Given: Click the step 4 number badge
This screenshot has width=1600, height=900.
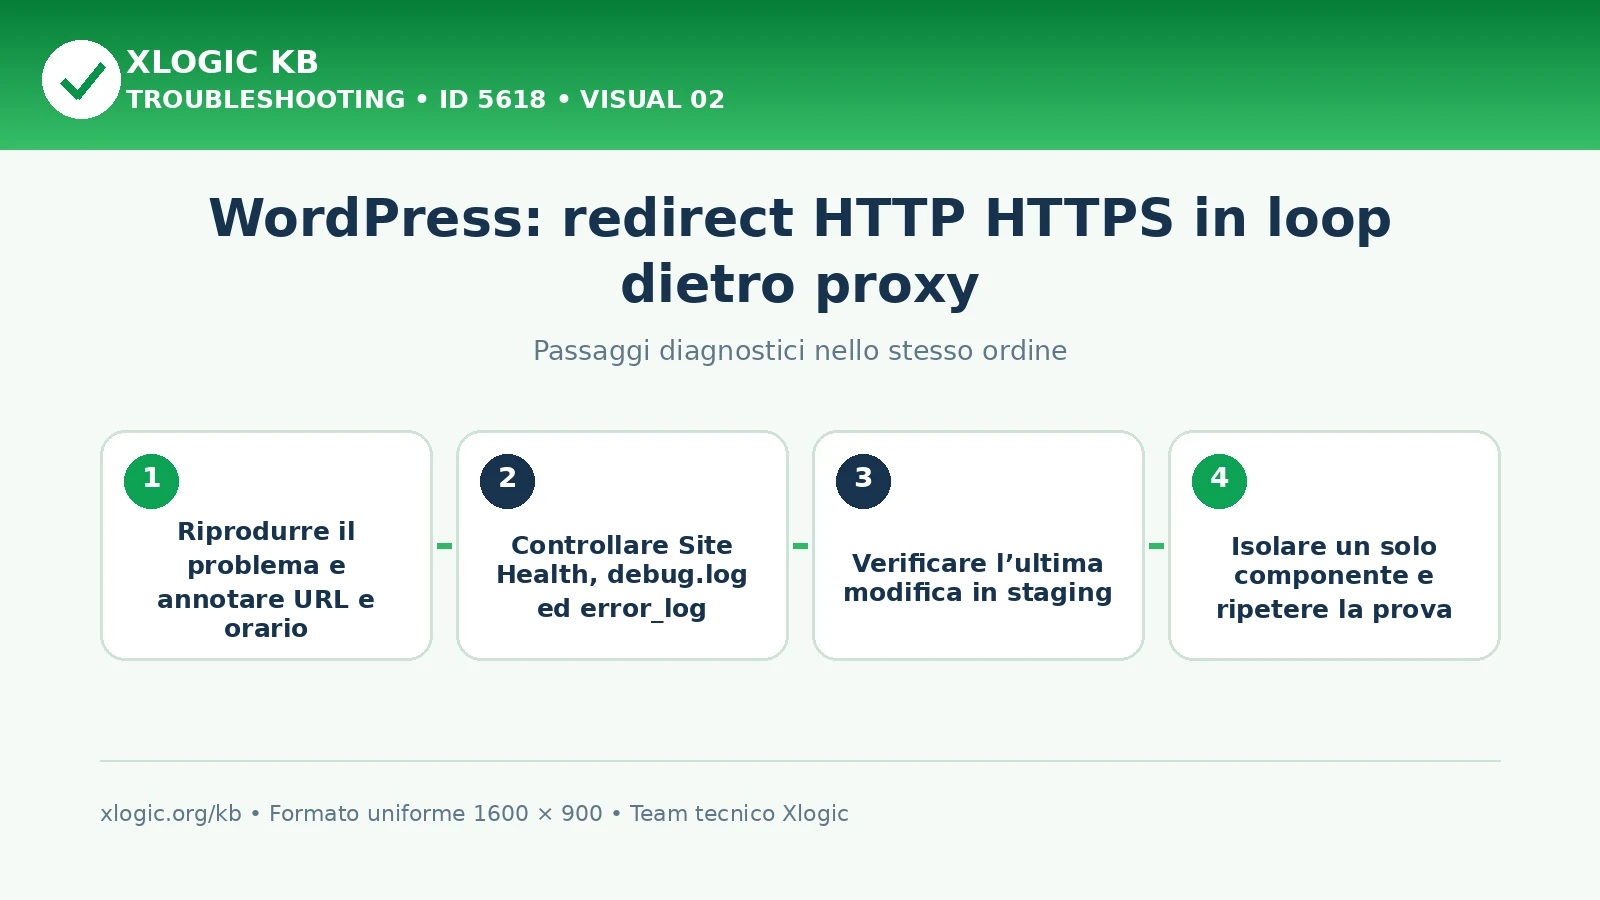Looking at the screenshot, I should [1219, 481].
